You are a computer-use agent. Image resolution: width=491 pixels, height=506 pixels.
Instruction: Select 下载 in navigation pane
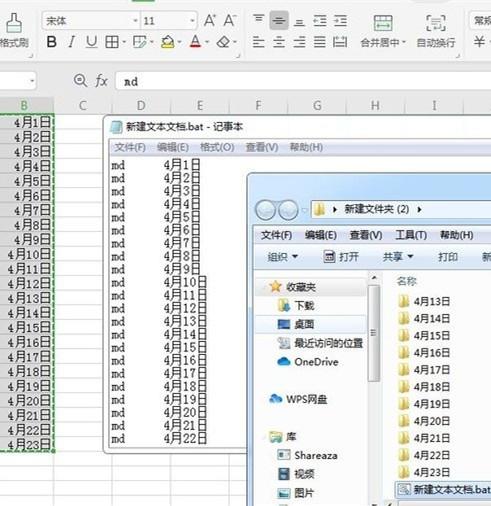coord(304,305)
